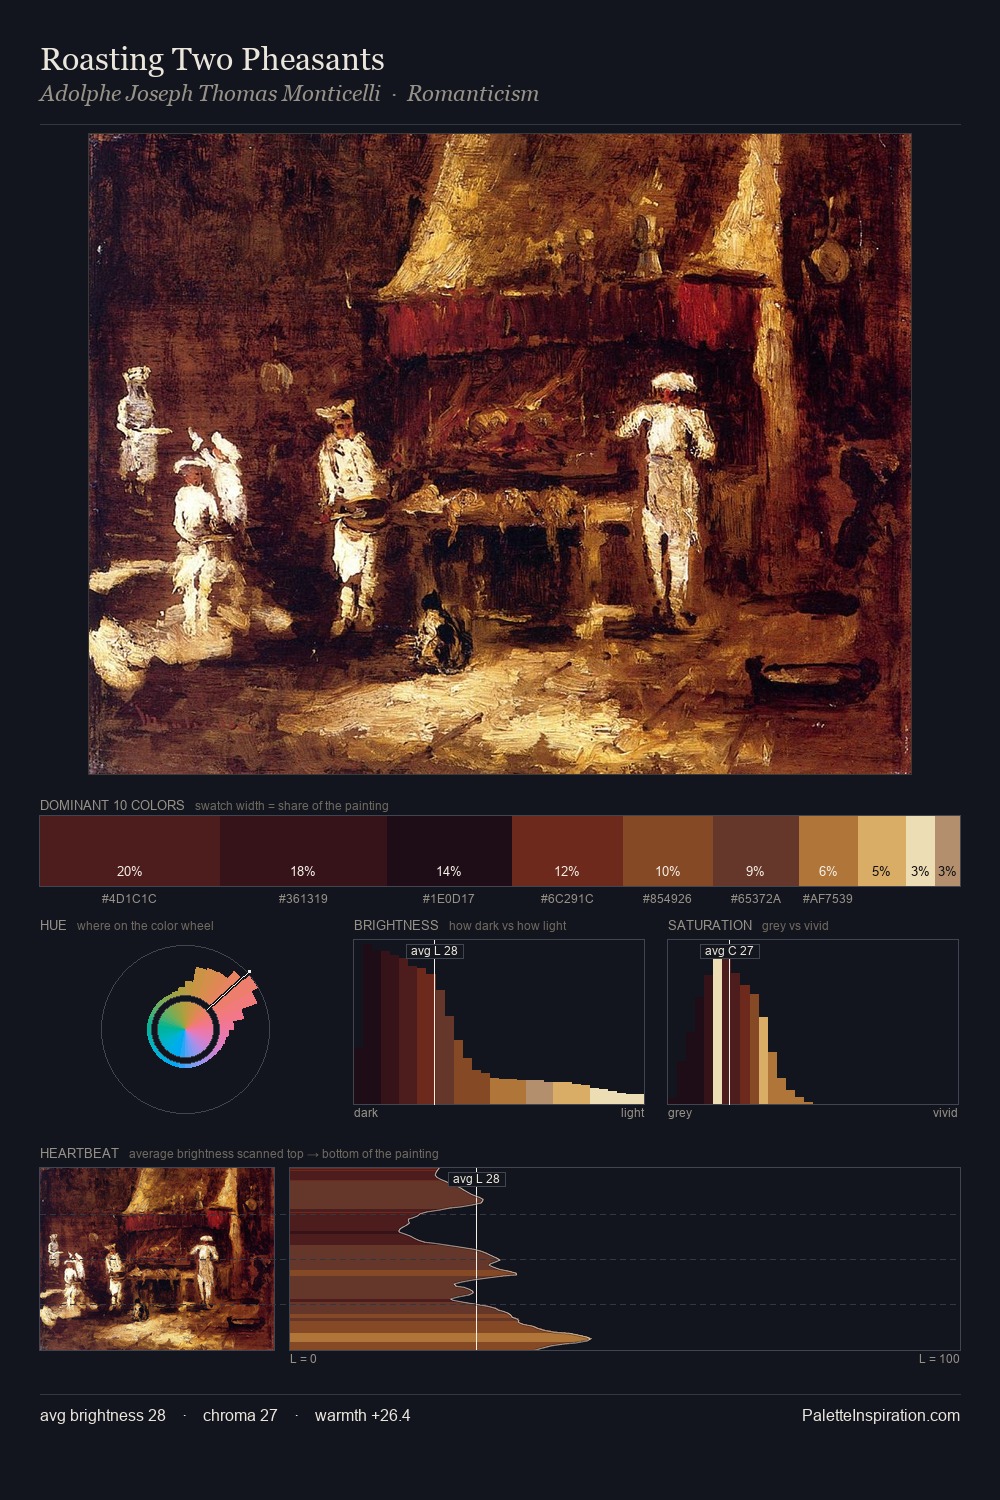
Task: Click the 'vivid' saturation axis label
Action: pyautogui.click(x=945, y=1112)
